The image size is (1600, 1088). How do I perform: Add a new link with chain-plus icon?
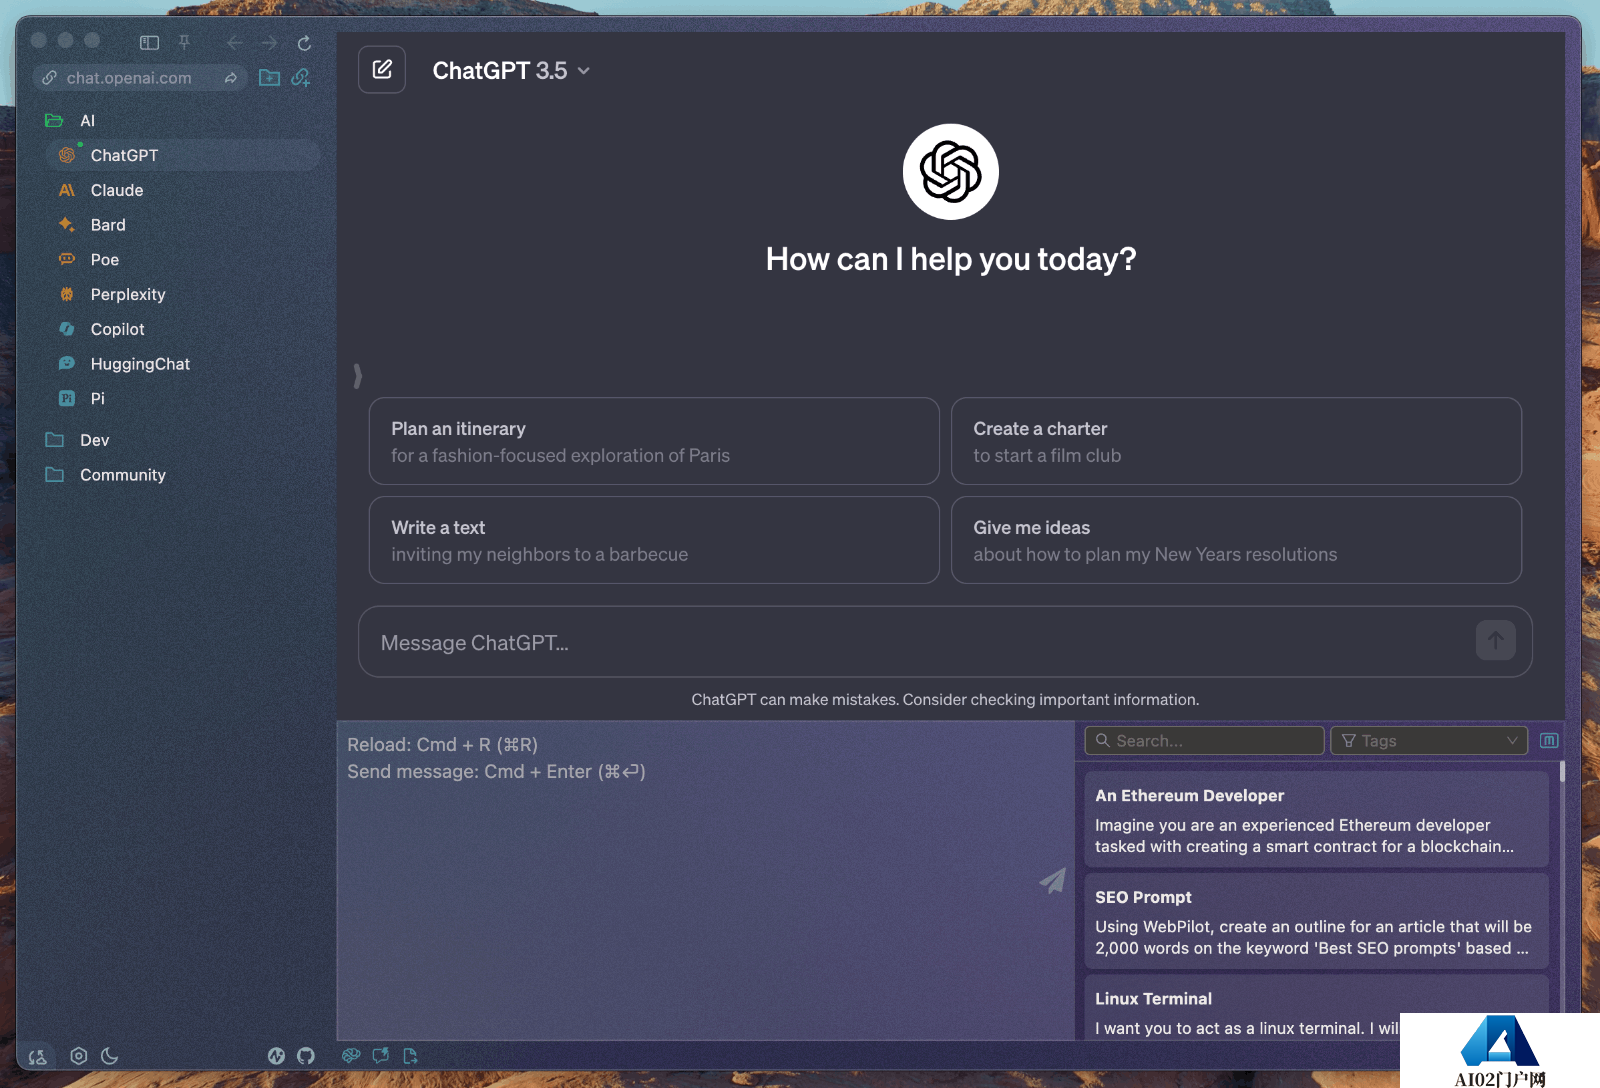click(301, 77)
